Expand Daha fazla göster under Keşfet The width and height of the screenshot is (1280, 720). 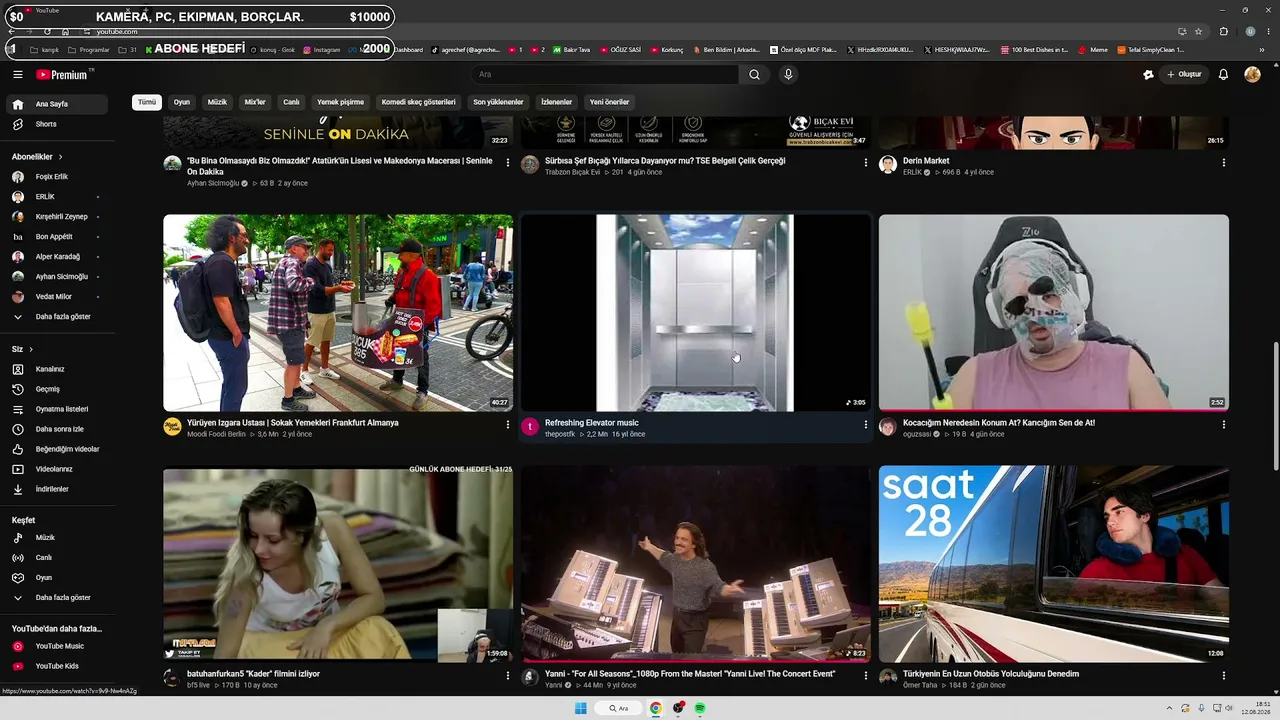tap(57, 598)
